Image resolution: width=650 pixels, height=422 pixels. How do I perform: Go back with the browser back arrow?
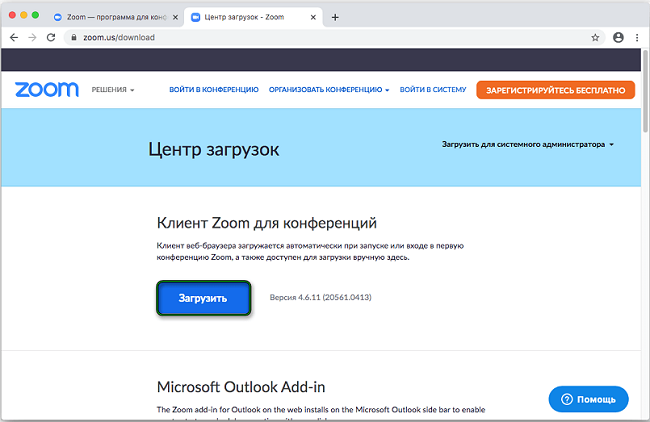tap(14, 37)
